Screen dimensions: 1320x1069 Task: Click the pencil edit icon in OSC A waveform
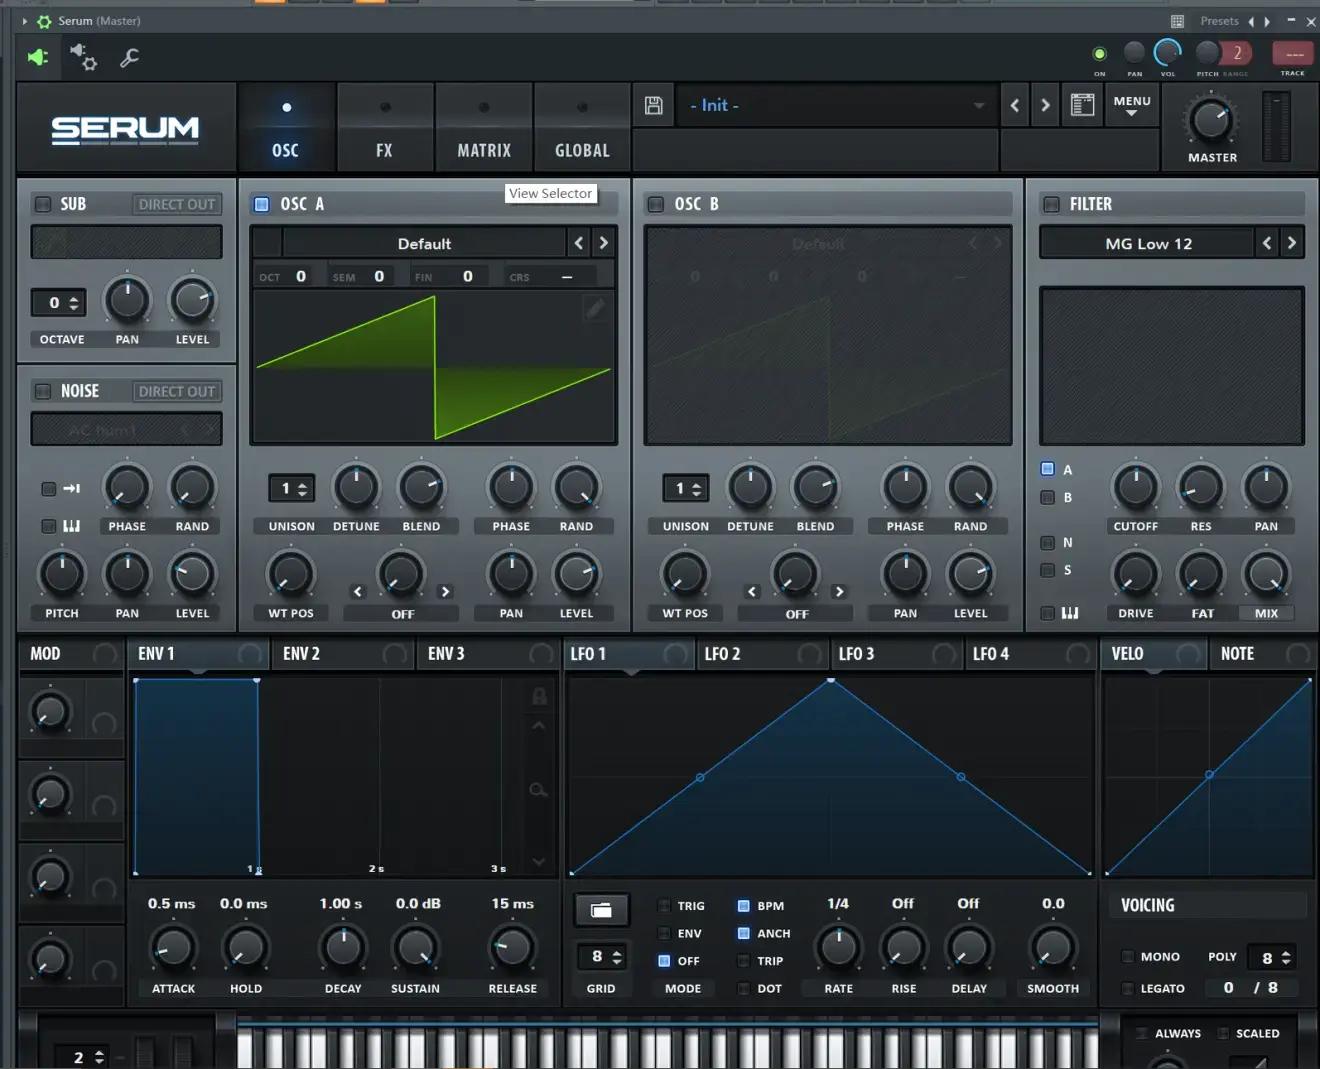[x=595, y=308]
